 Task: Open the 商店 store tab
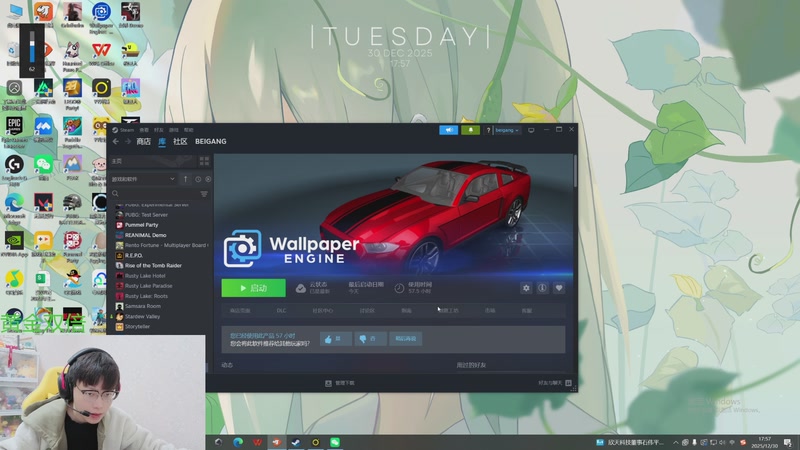point(143,141)
